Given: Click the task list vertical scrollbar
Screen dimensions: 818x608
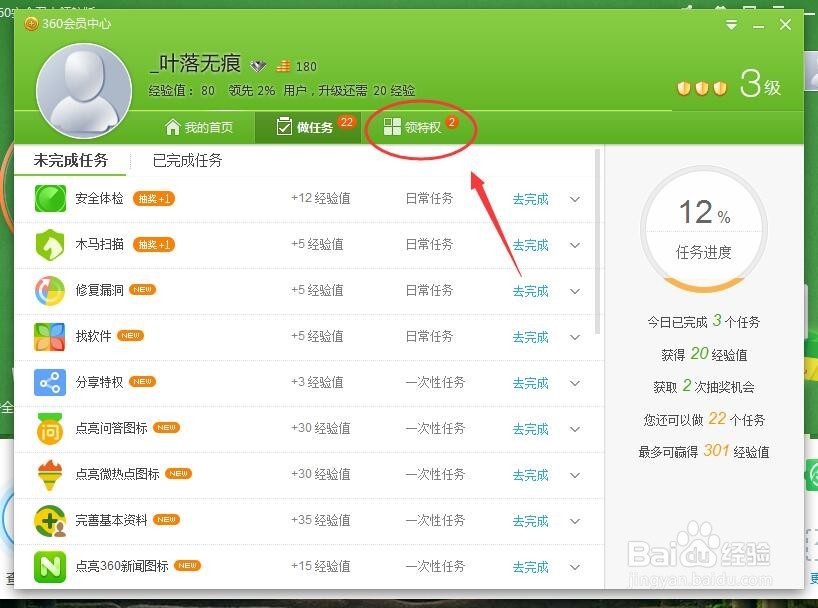Looking at the screenshot, I should [597, 241].
